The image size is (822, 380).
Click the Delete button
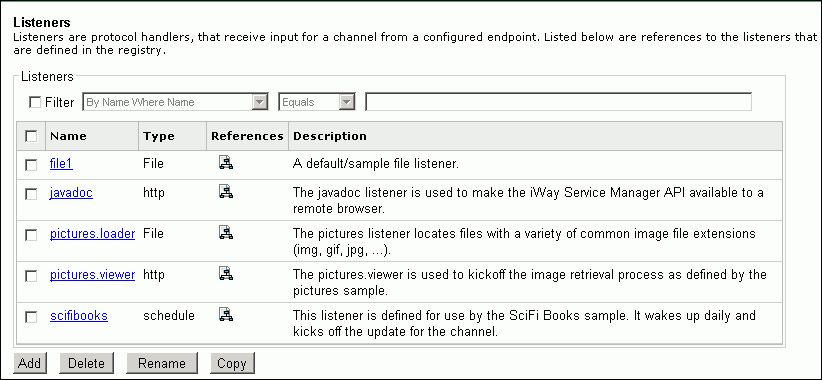86,363
